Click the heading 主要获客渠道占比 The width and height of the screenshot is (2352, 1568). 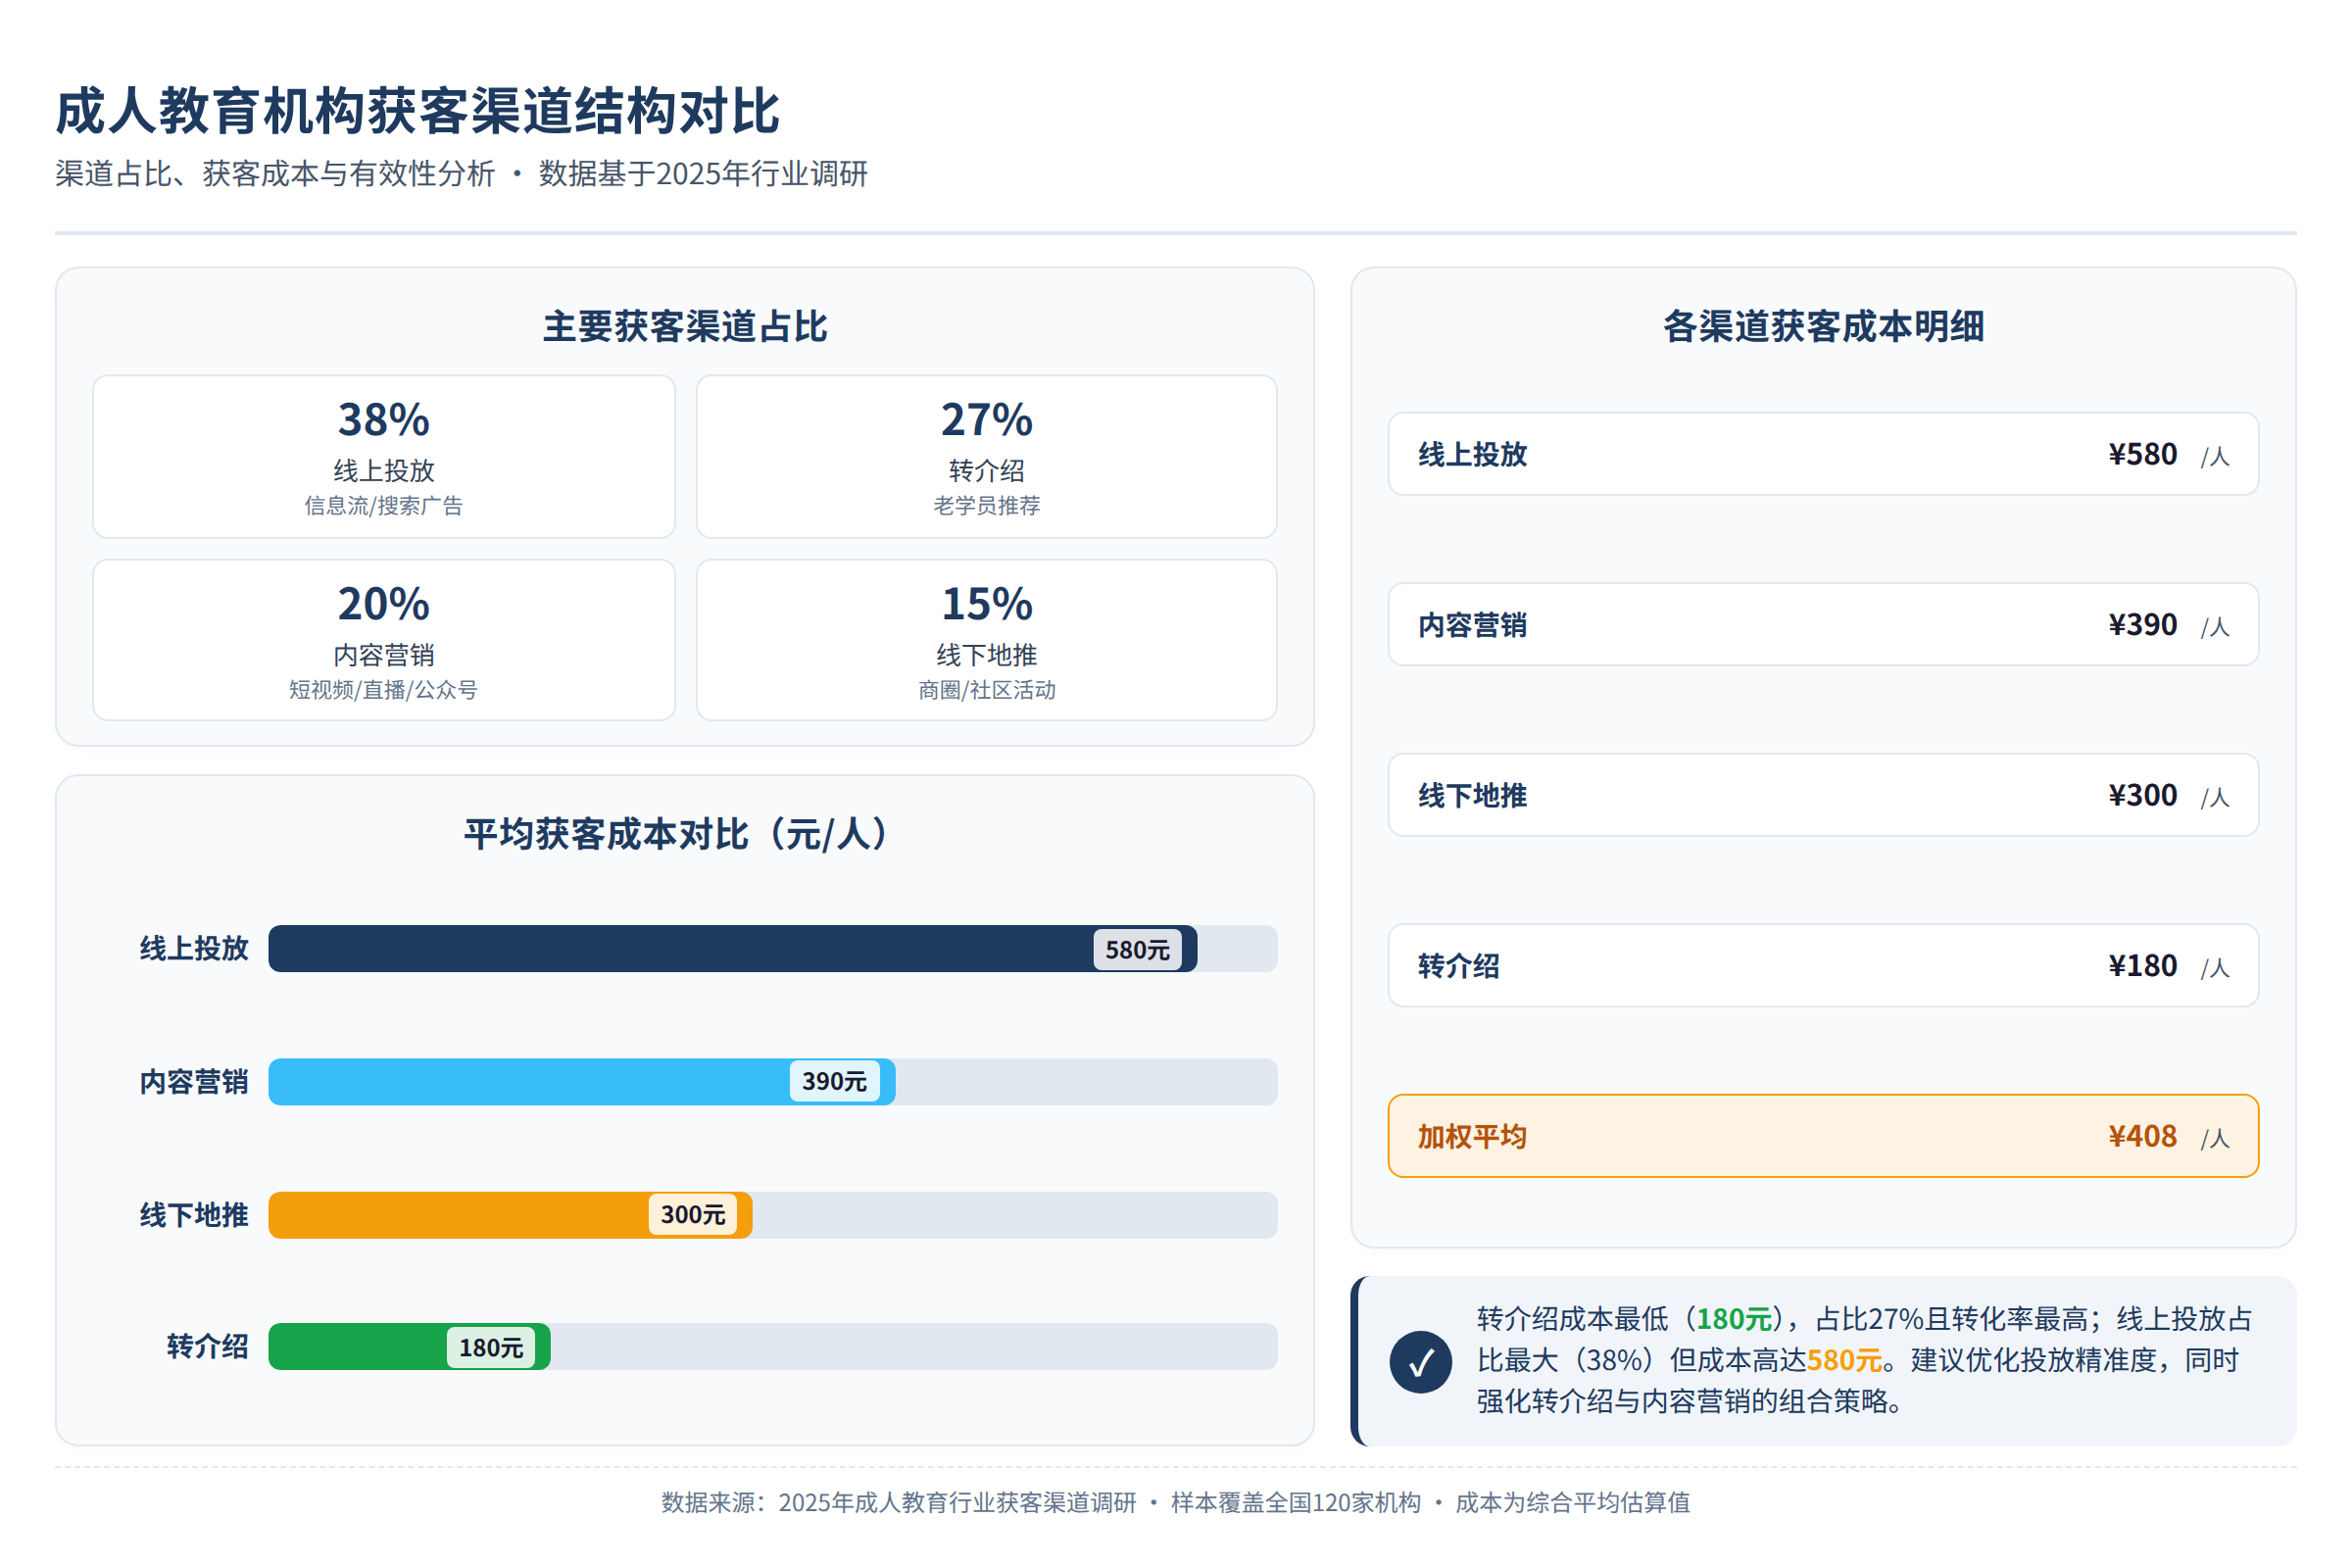tap(685, 326)
